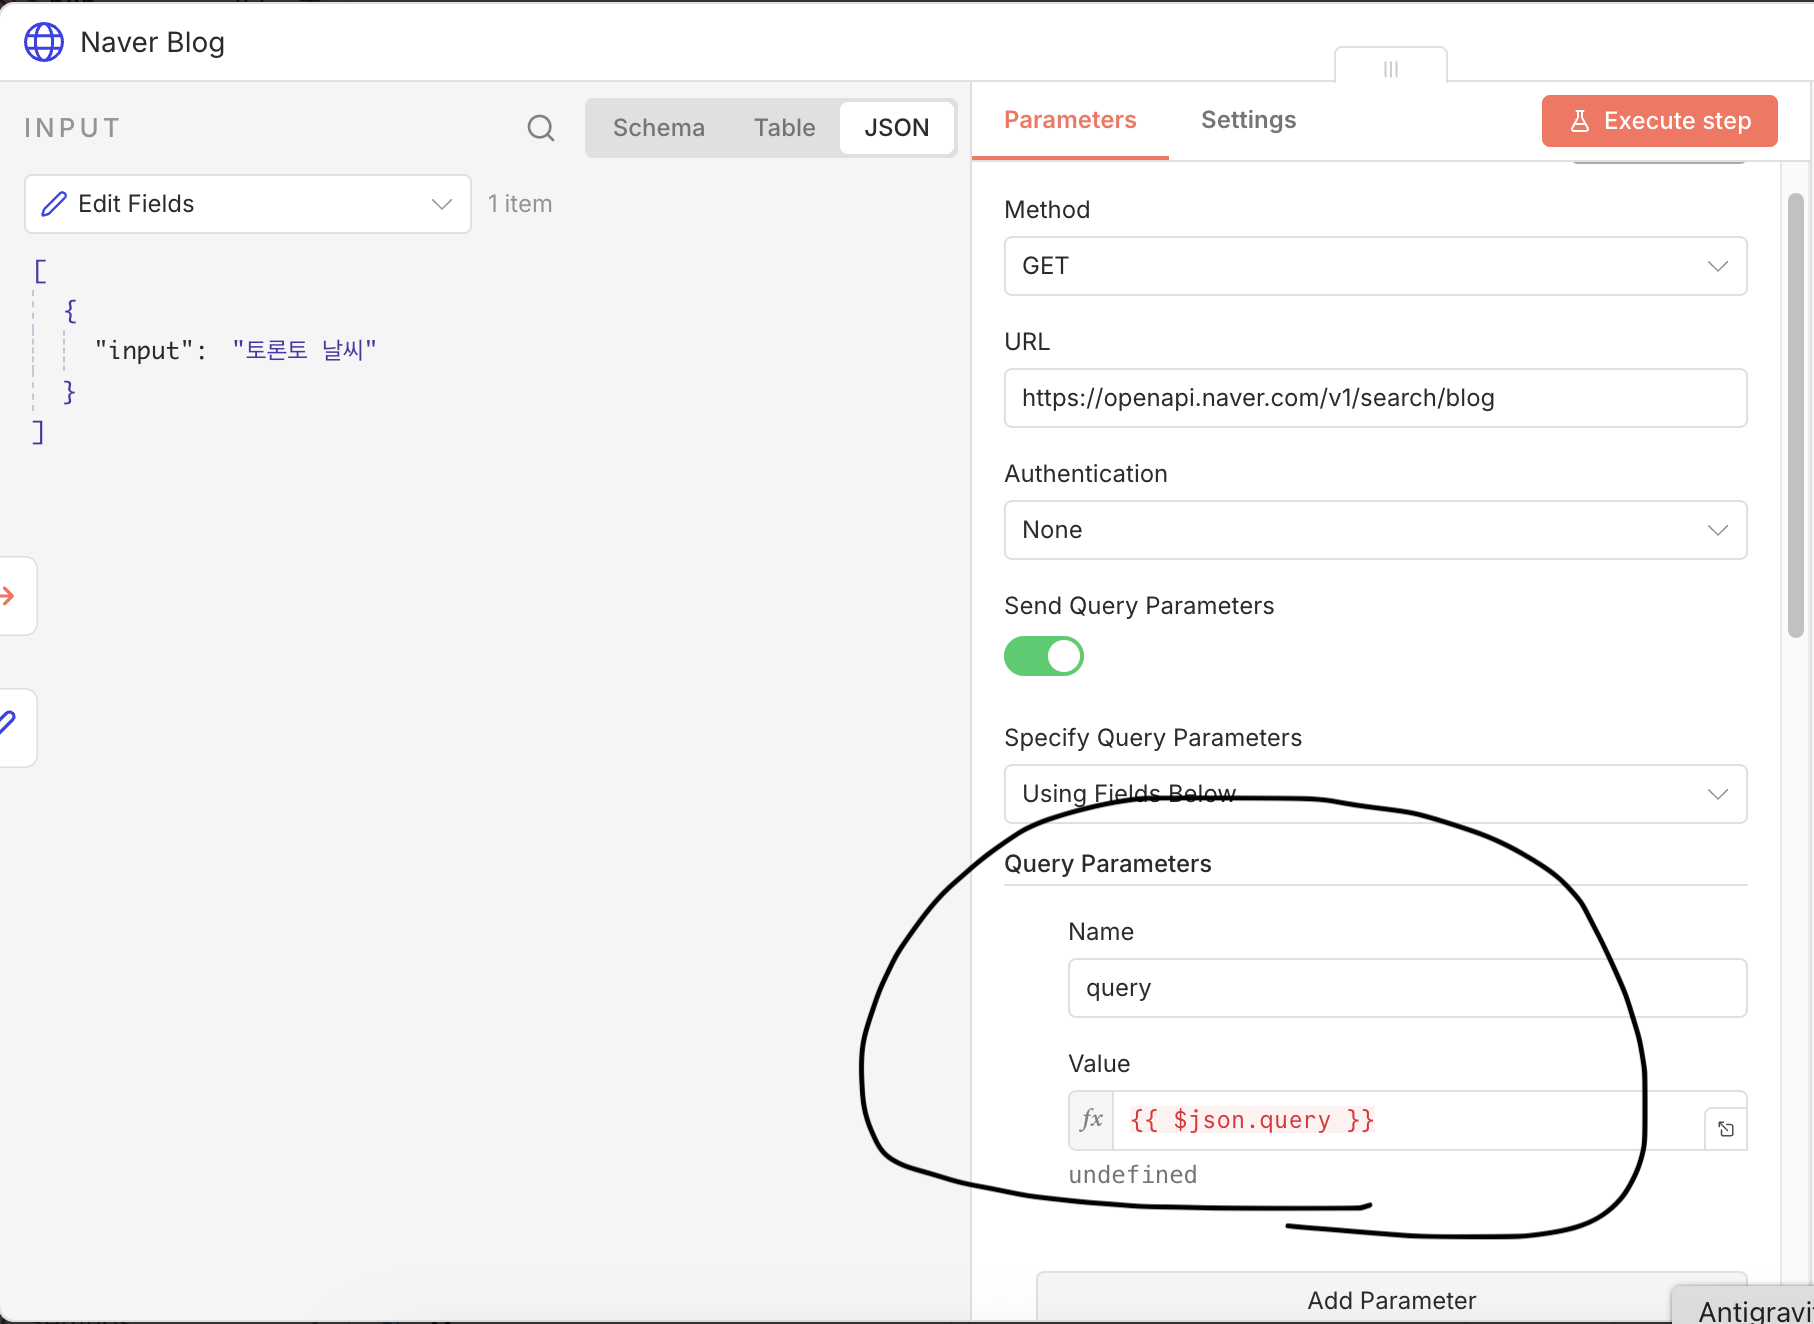Select the red arrow node icon on canvas
Image resolution: width=1814 pixels, height=1324 pixels.
click(x=10, y=596)
